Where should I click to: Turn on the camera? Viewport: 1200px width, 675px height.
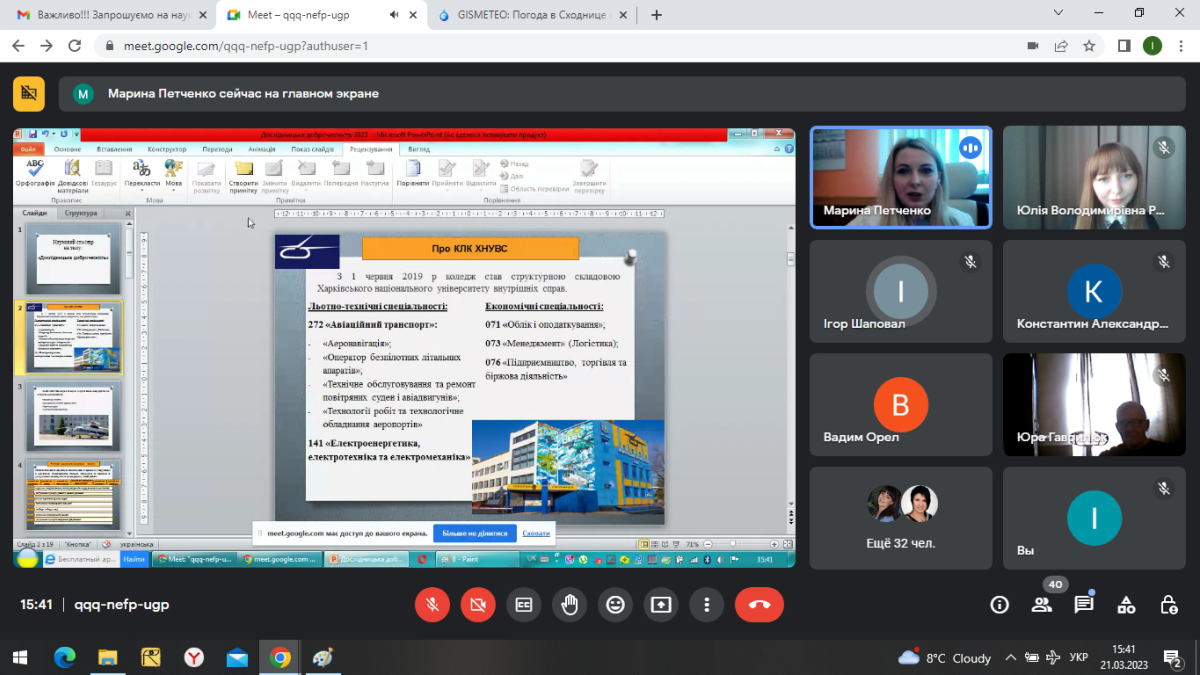click(x=477, y=605)
